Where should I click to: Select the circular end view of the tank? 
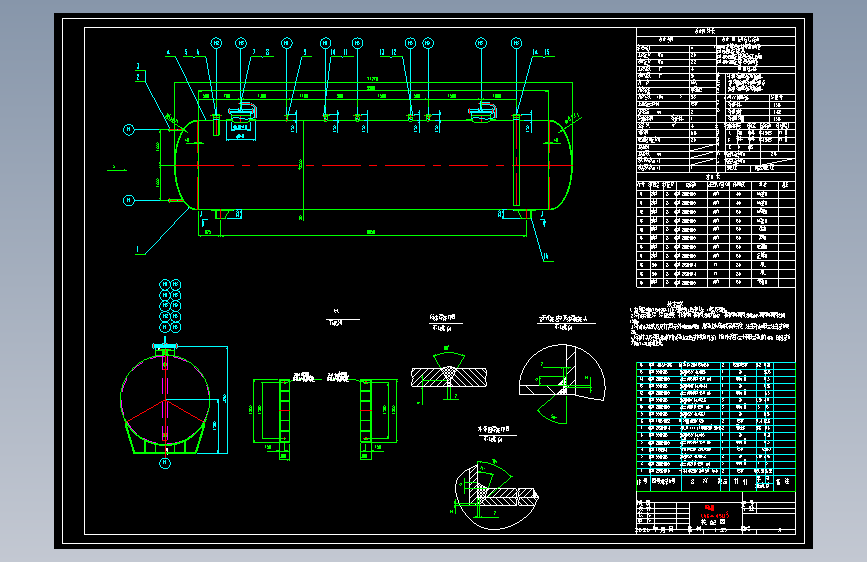click(x=165, y=400)
